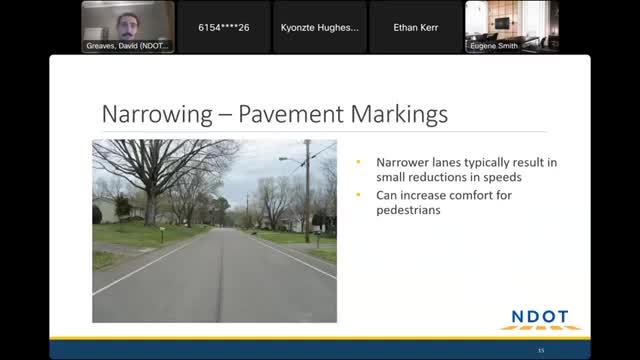Viewport: 640px width, 360px height.
Task: Select the Ethan Kerr participant tile
Action: (x=416, y=27)
